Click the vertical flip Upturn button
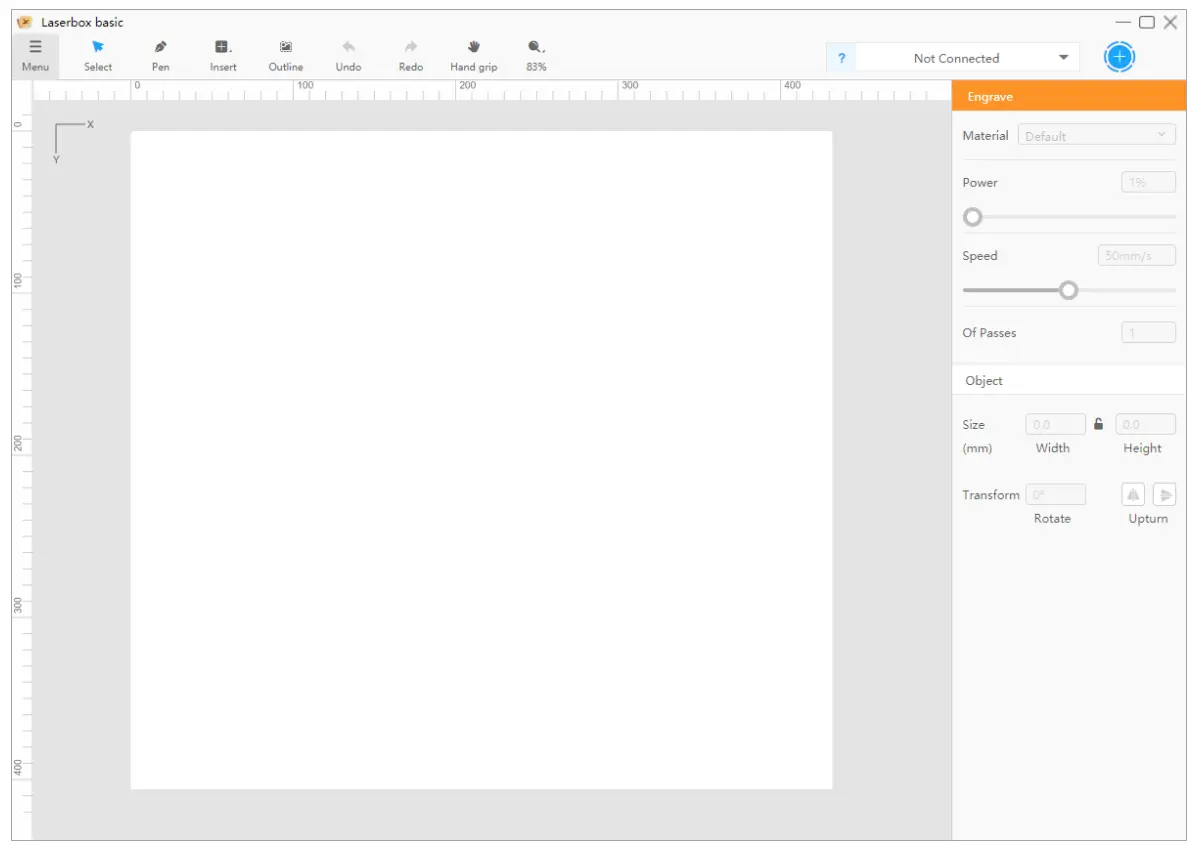The width and height of the screenshot is (1197, 845). (1164, 494)
